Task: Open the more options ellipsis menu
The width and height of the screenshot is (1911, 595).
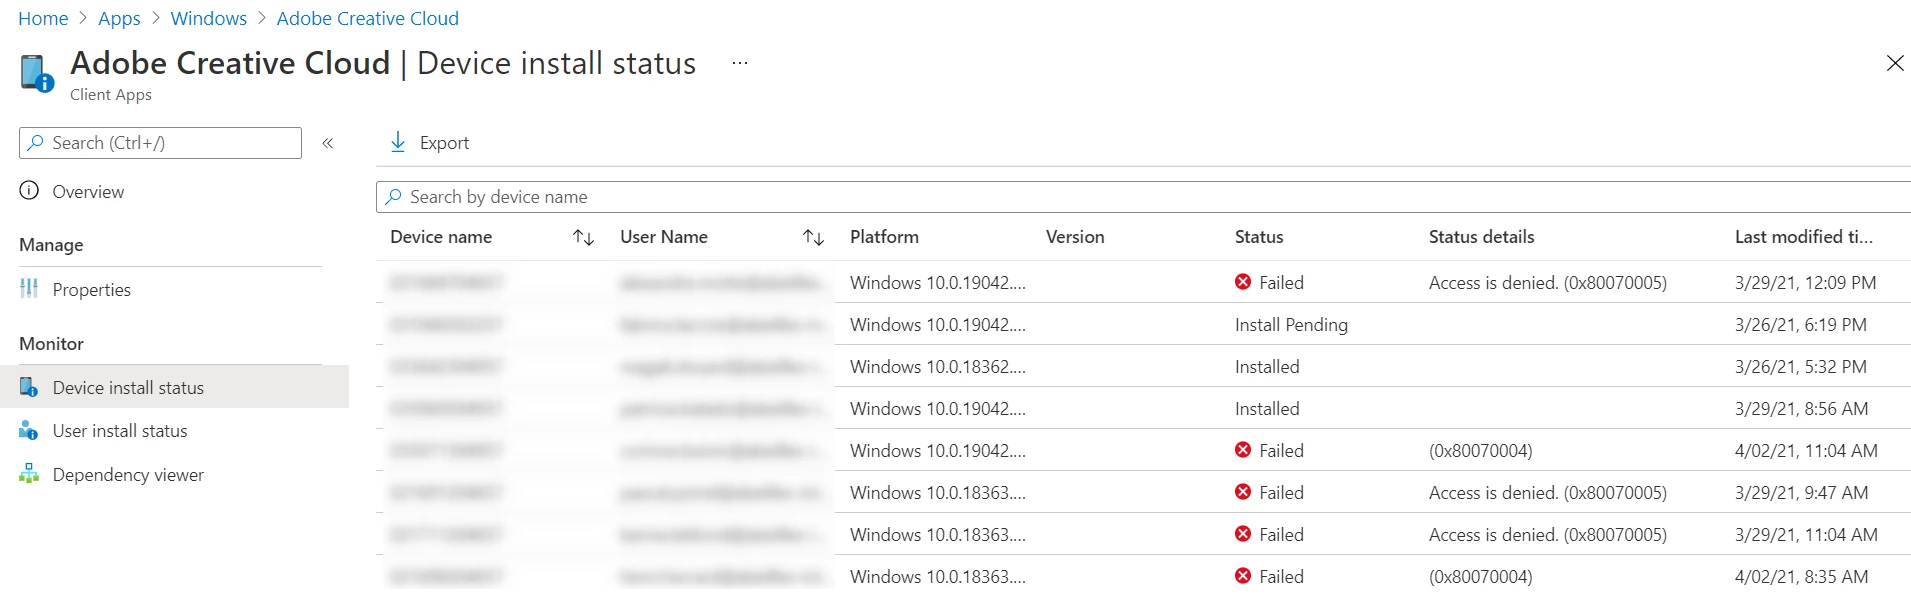Action: [x=739, y=63]
